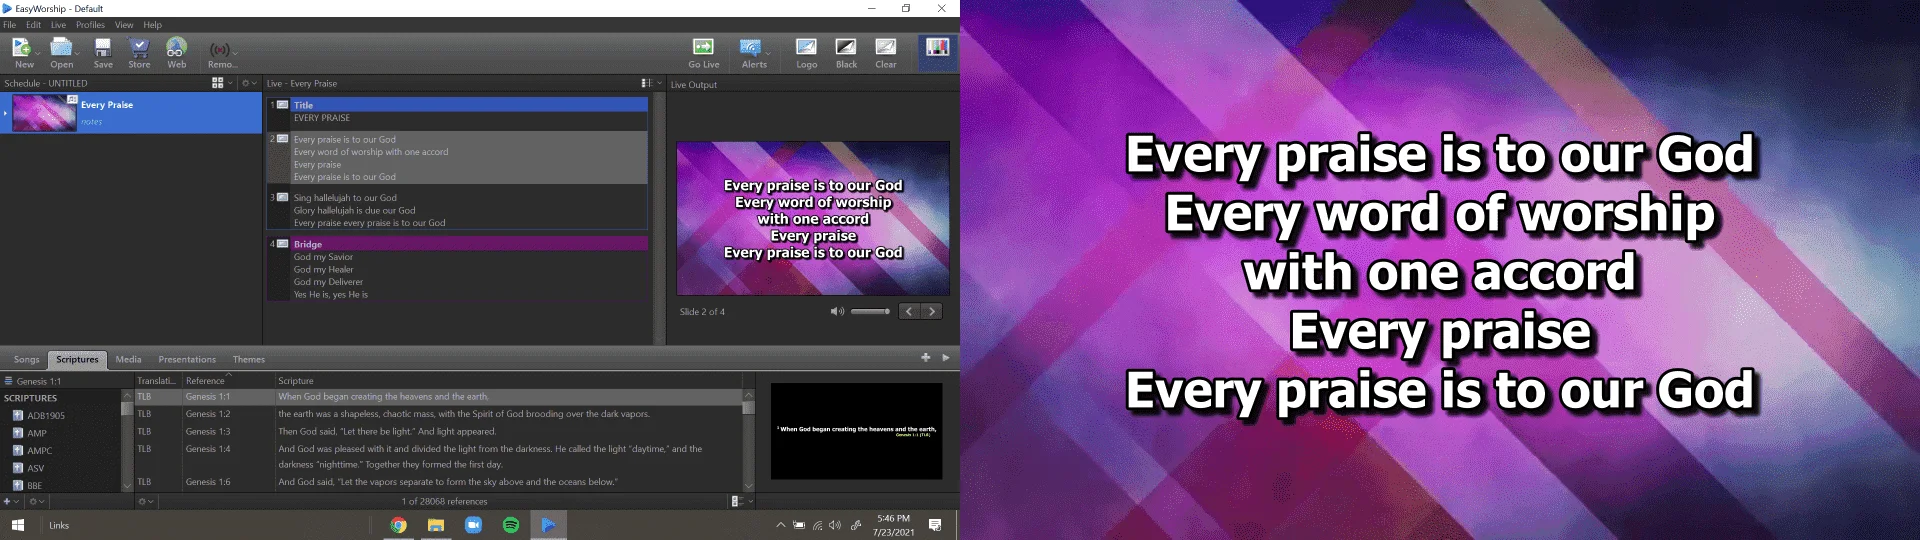Sort by the Translation column header

coord(158,381)
